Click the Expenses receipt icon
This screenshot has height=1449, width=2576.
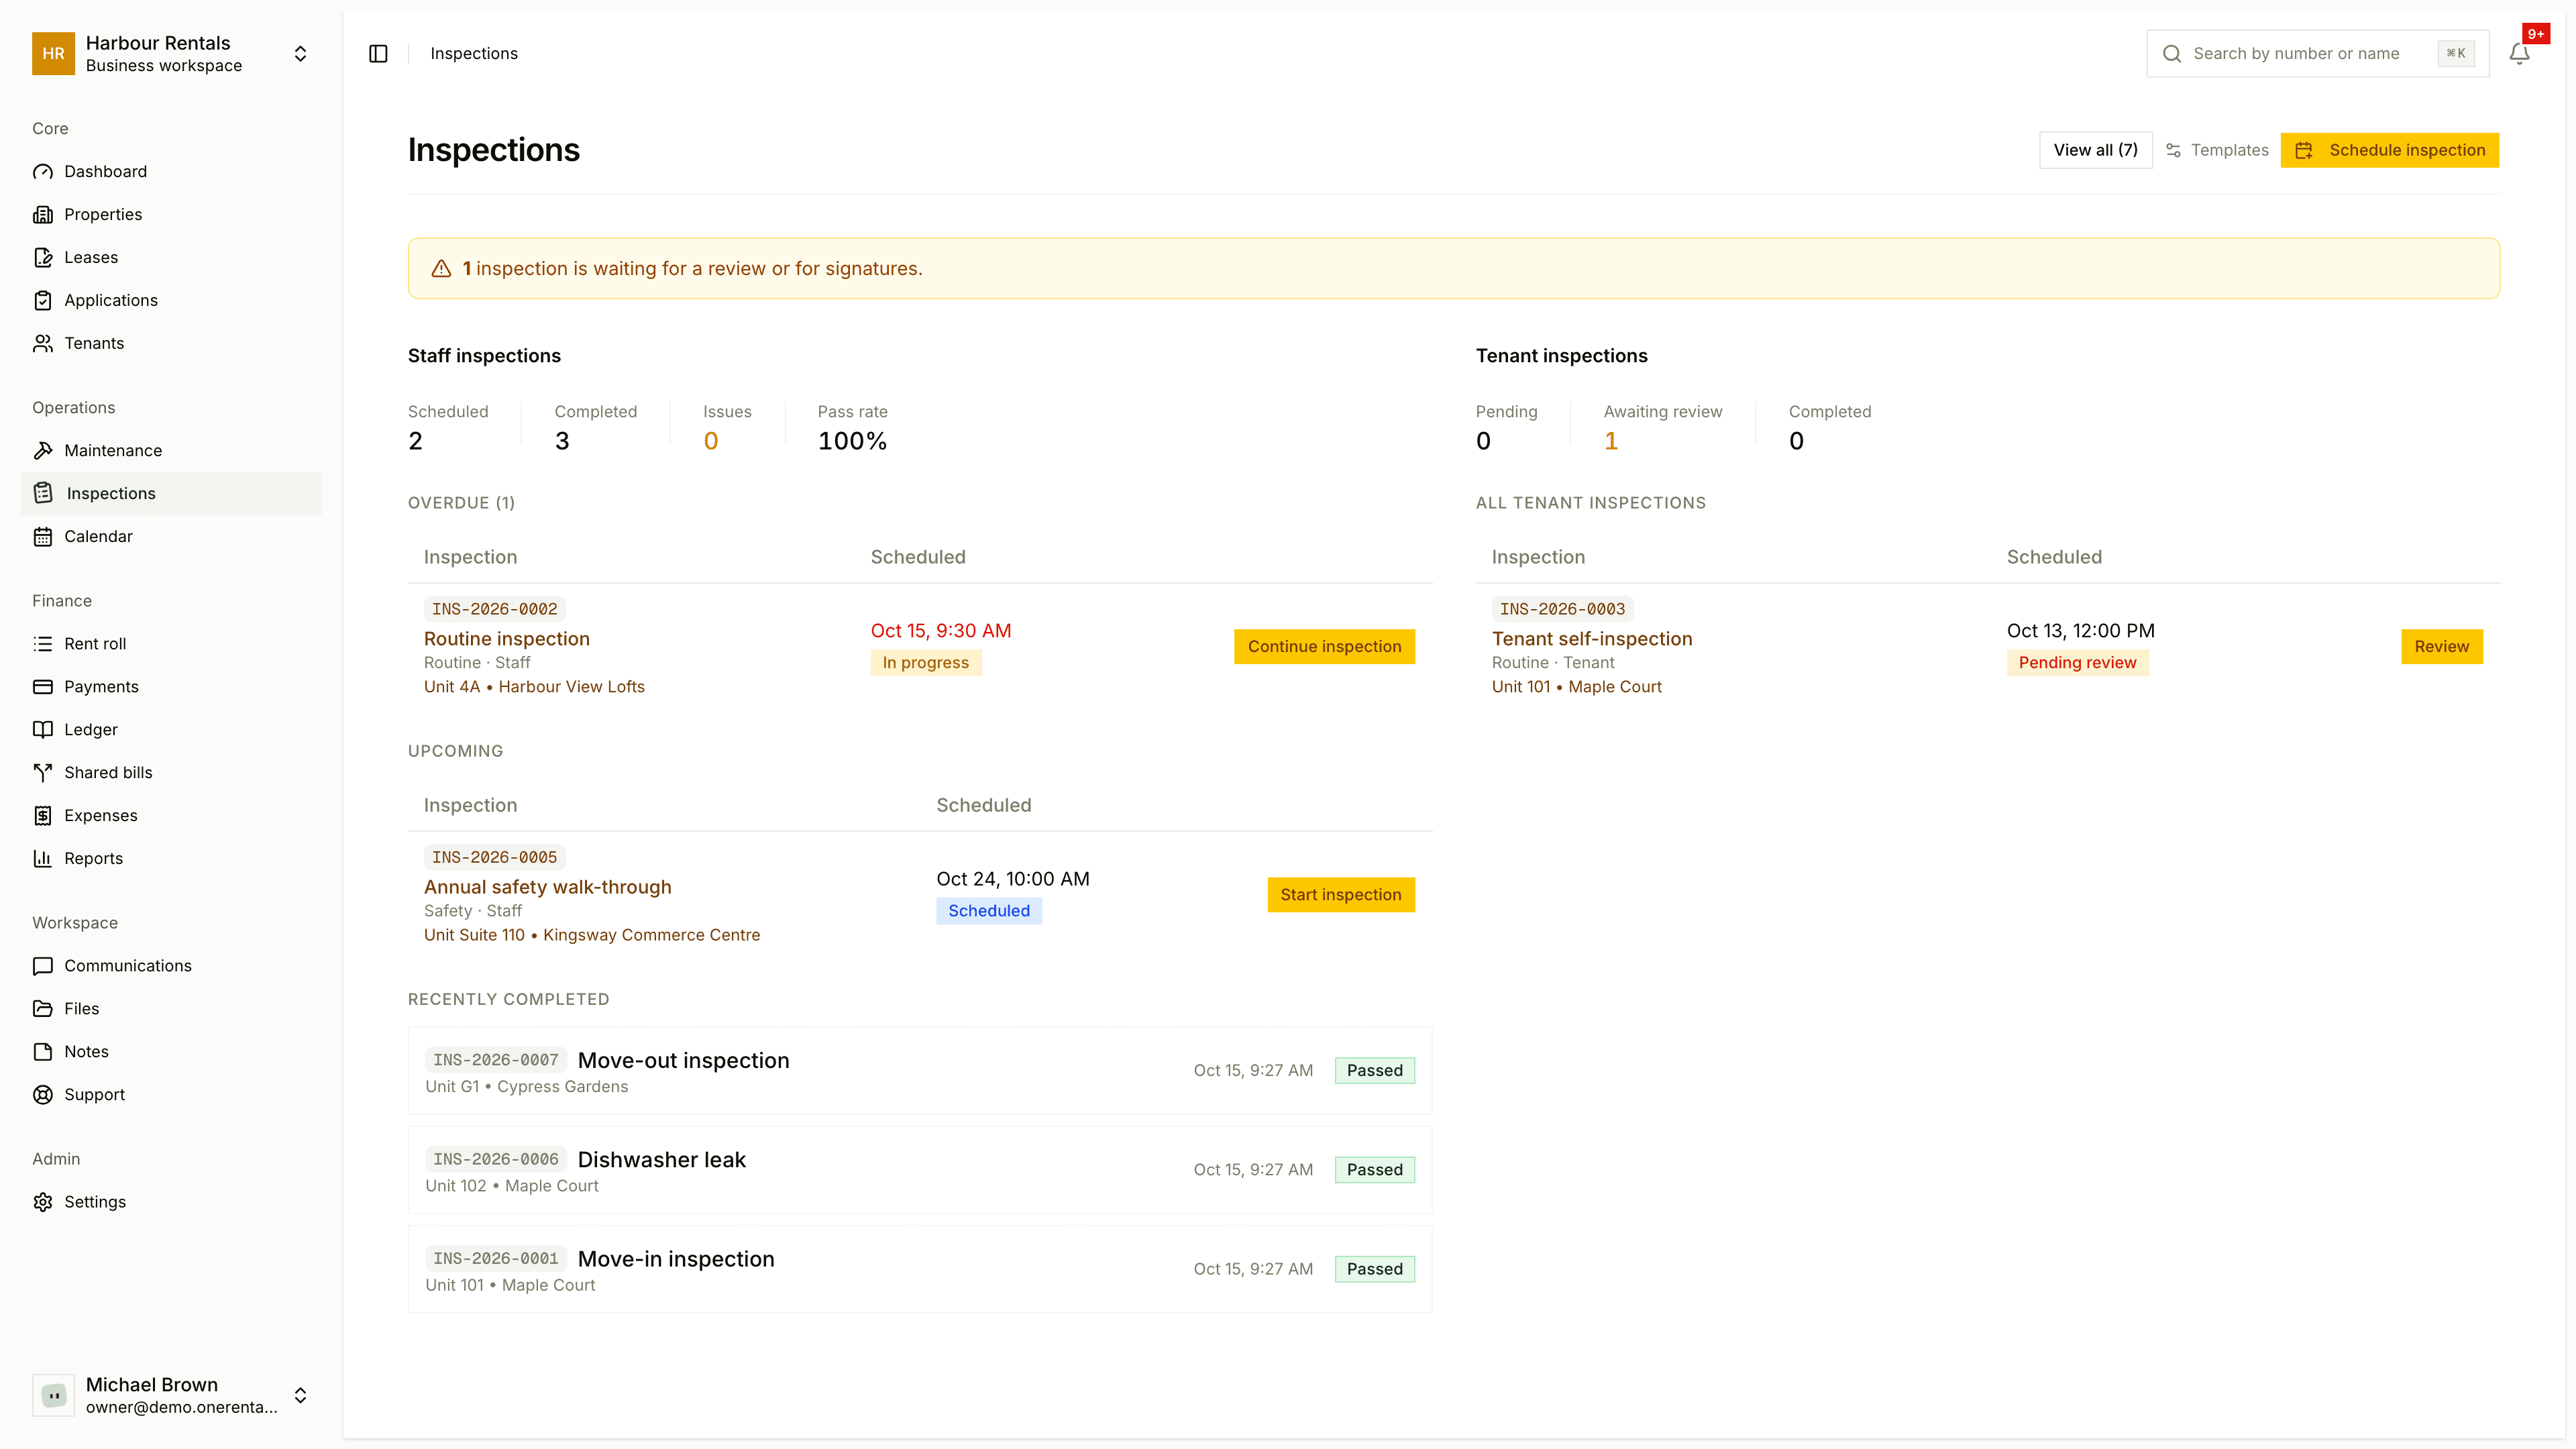pyautogui.click(x=43, y=816)
